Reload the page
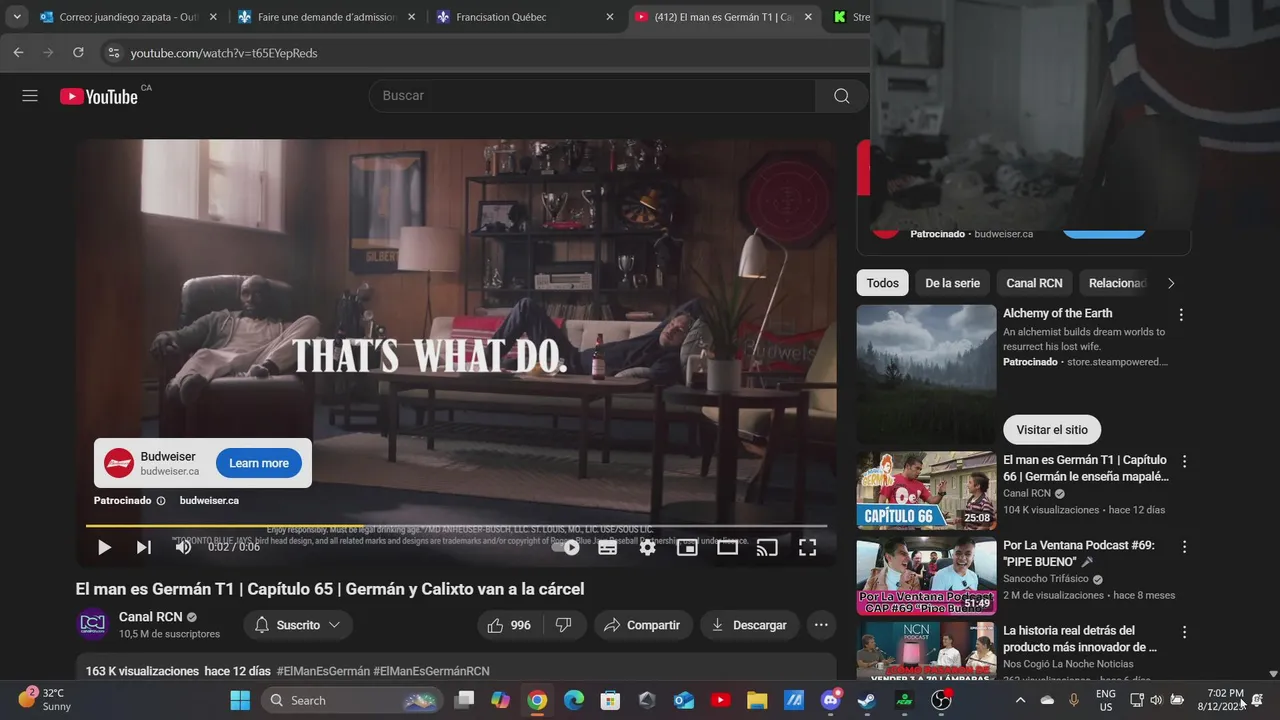The width and height of the screenshot is (1280, 720). coord(78,52)
